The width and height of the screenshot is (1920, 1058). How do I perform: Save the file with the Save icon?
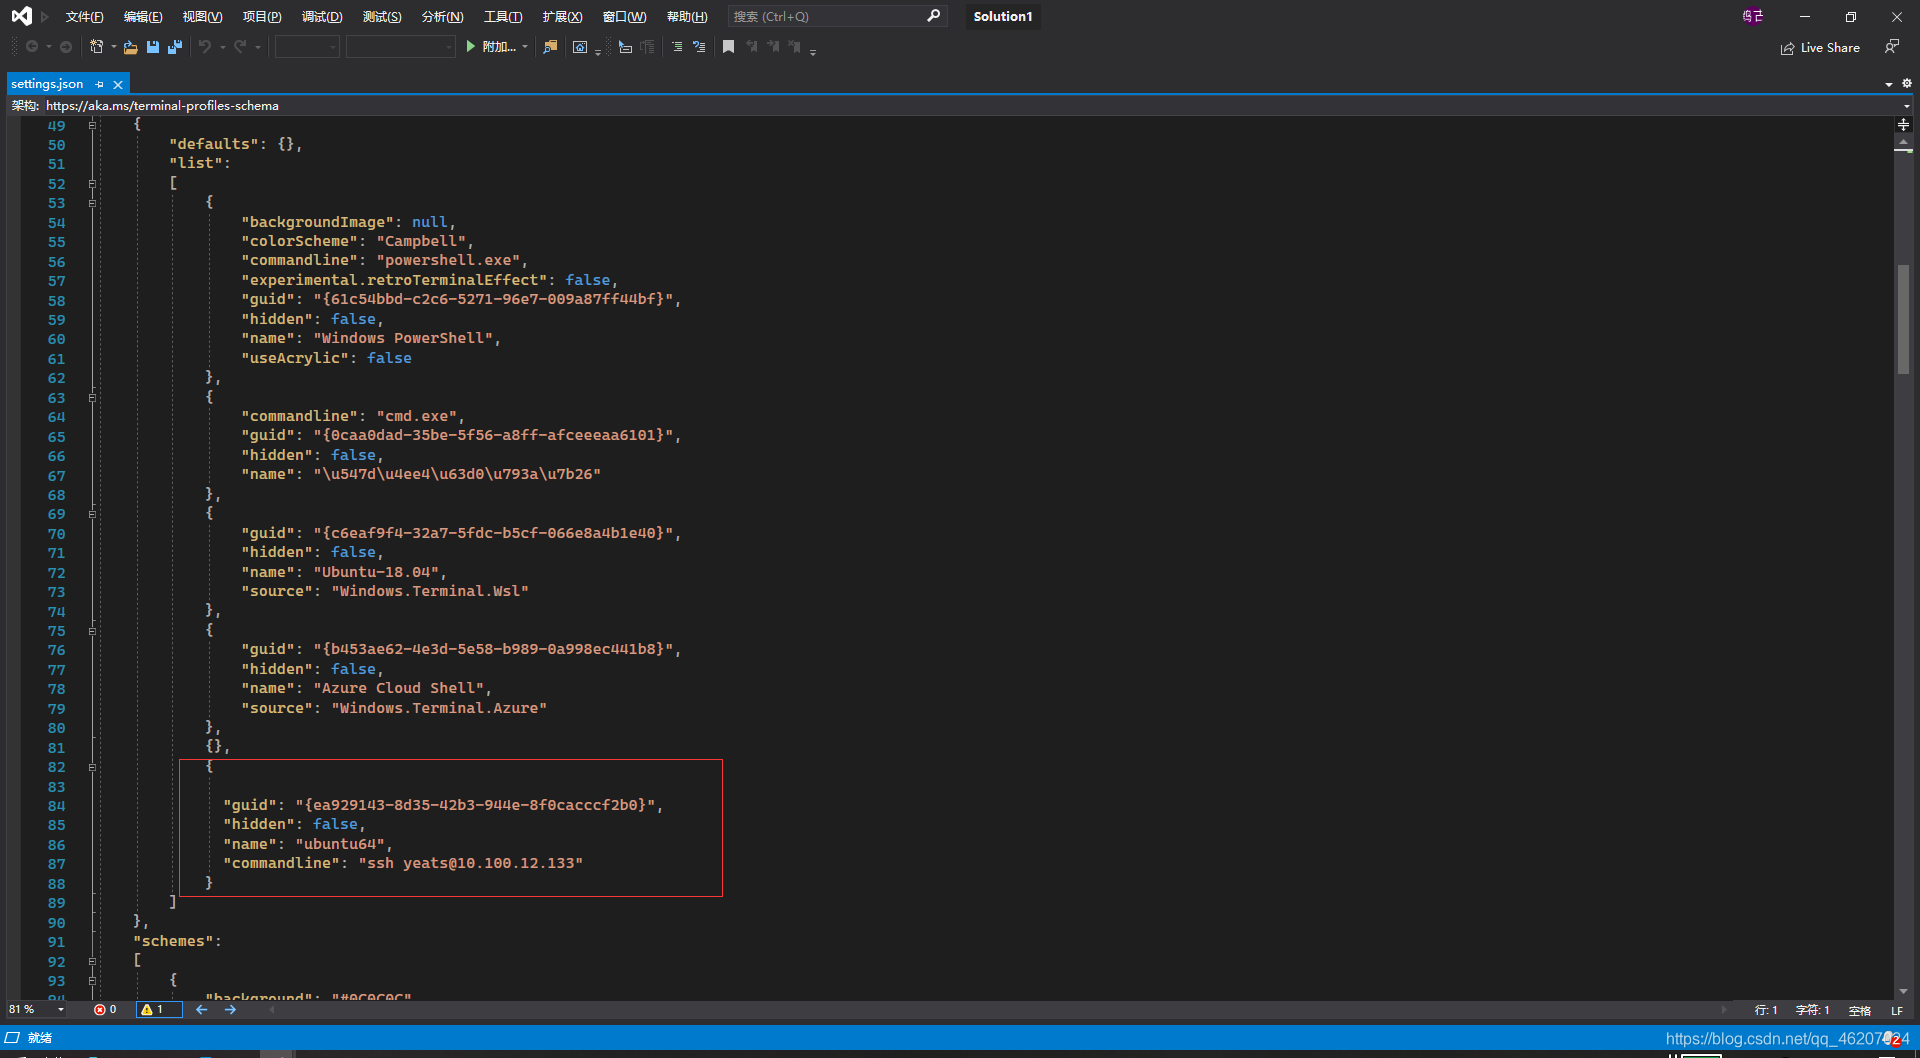[153, 47]
